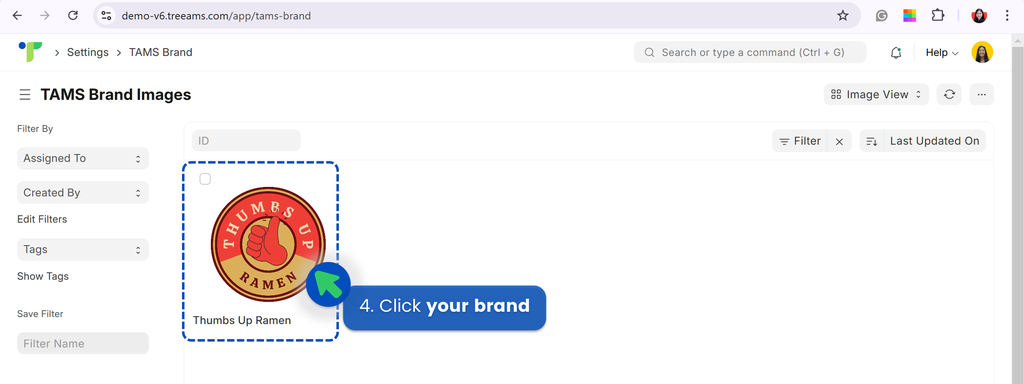Viewport: 1024px width, 384px height.
Task: Tick the Thumbs Up Ramen checkbox
Action: [205, 179]
